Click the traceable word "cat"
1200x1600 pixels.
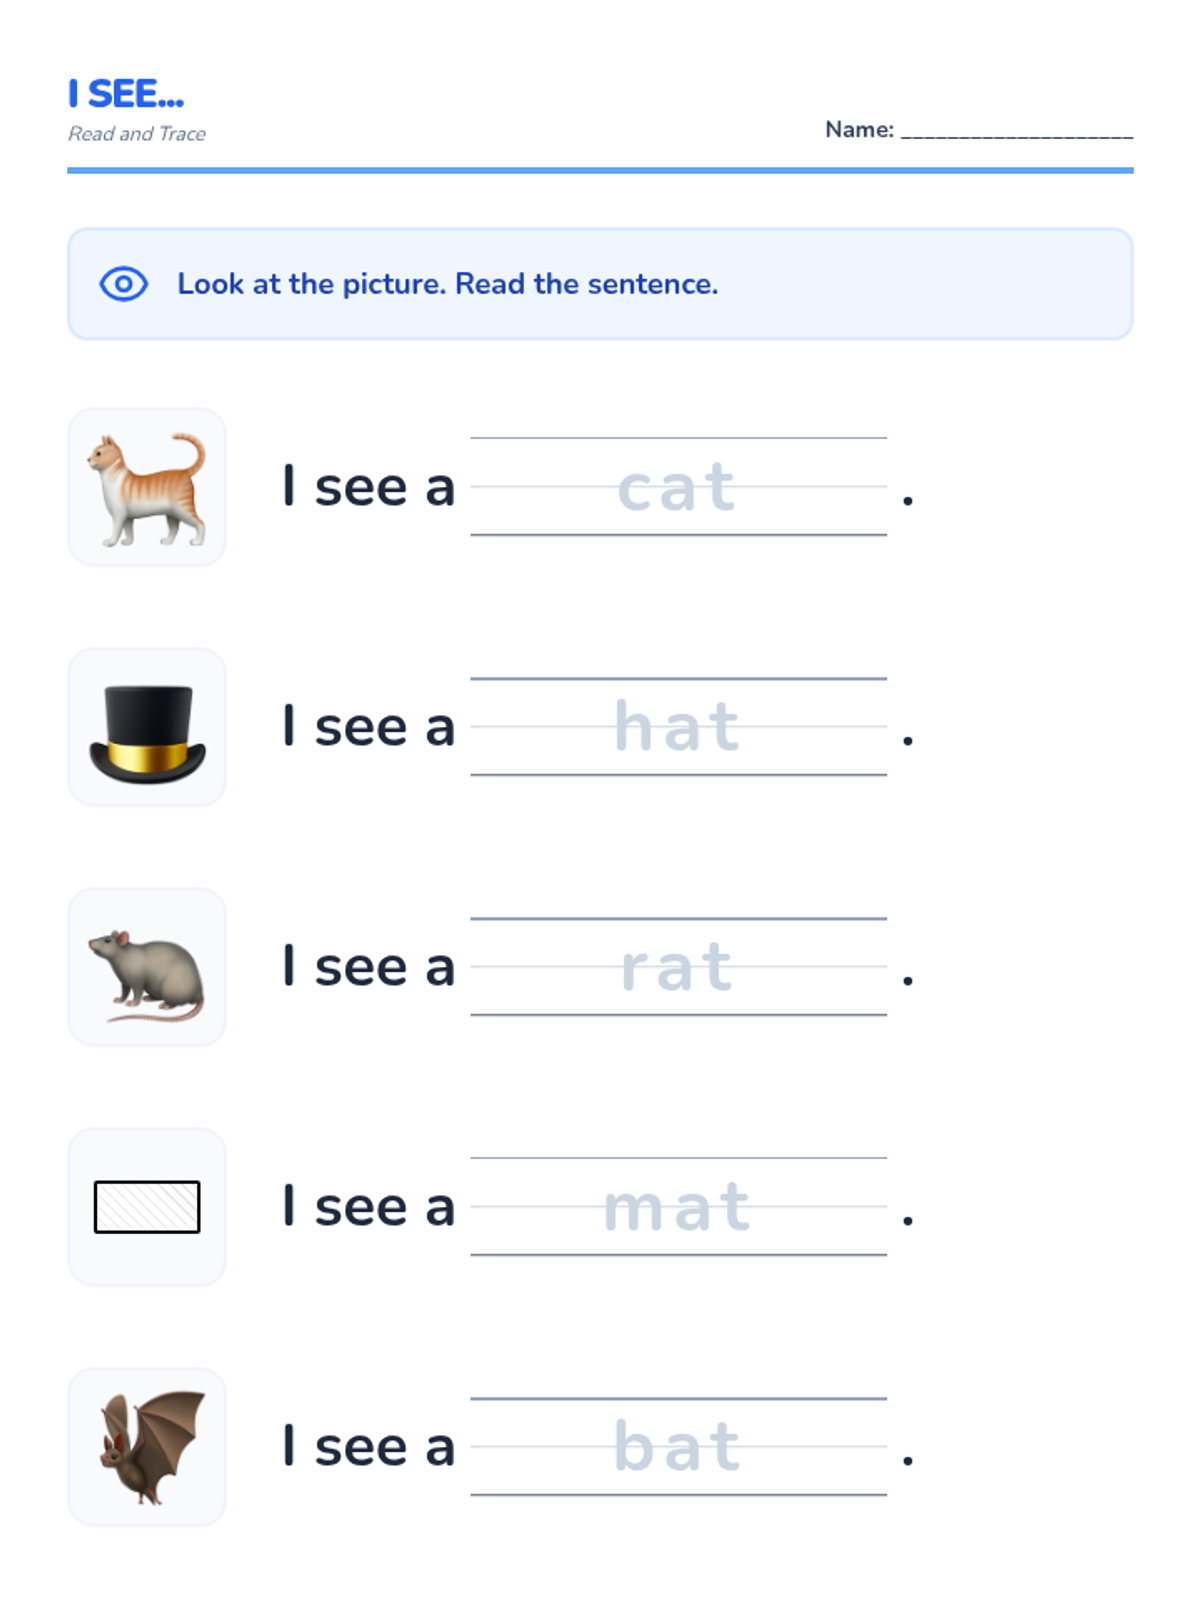point(677,488)
